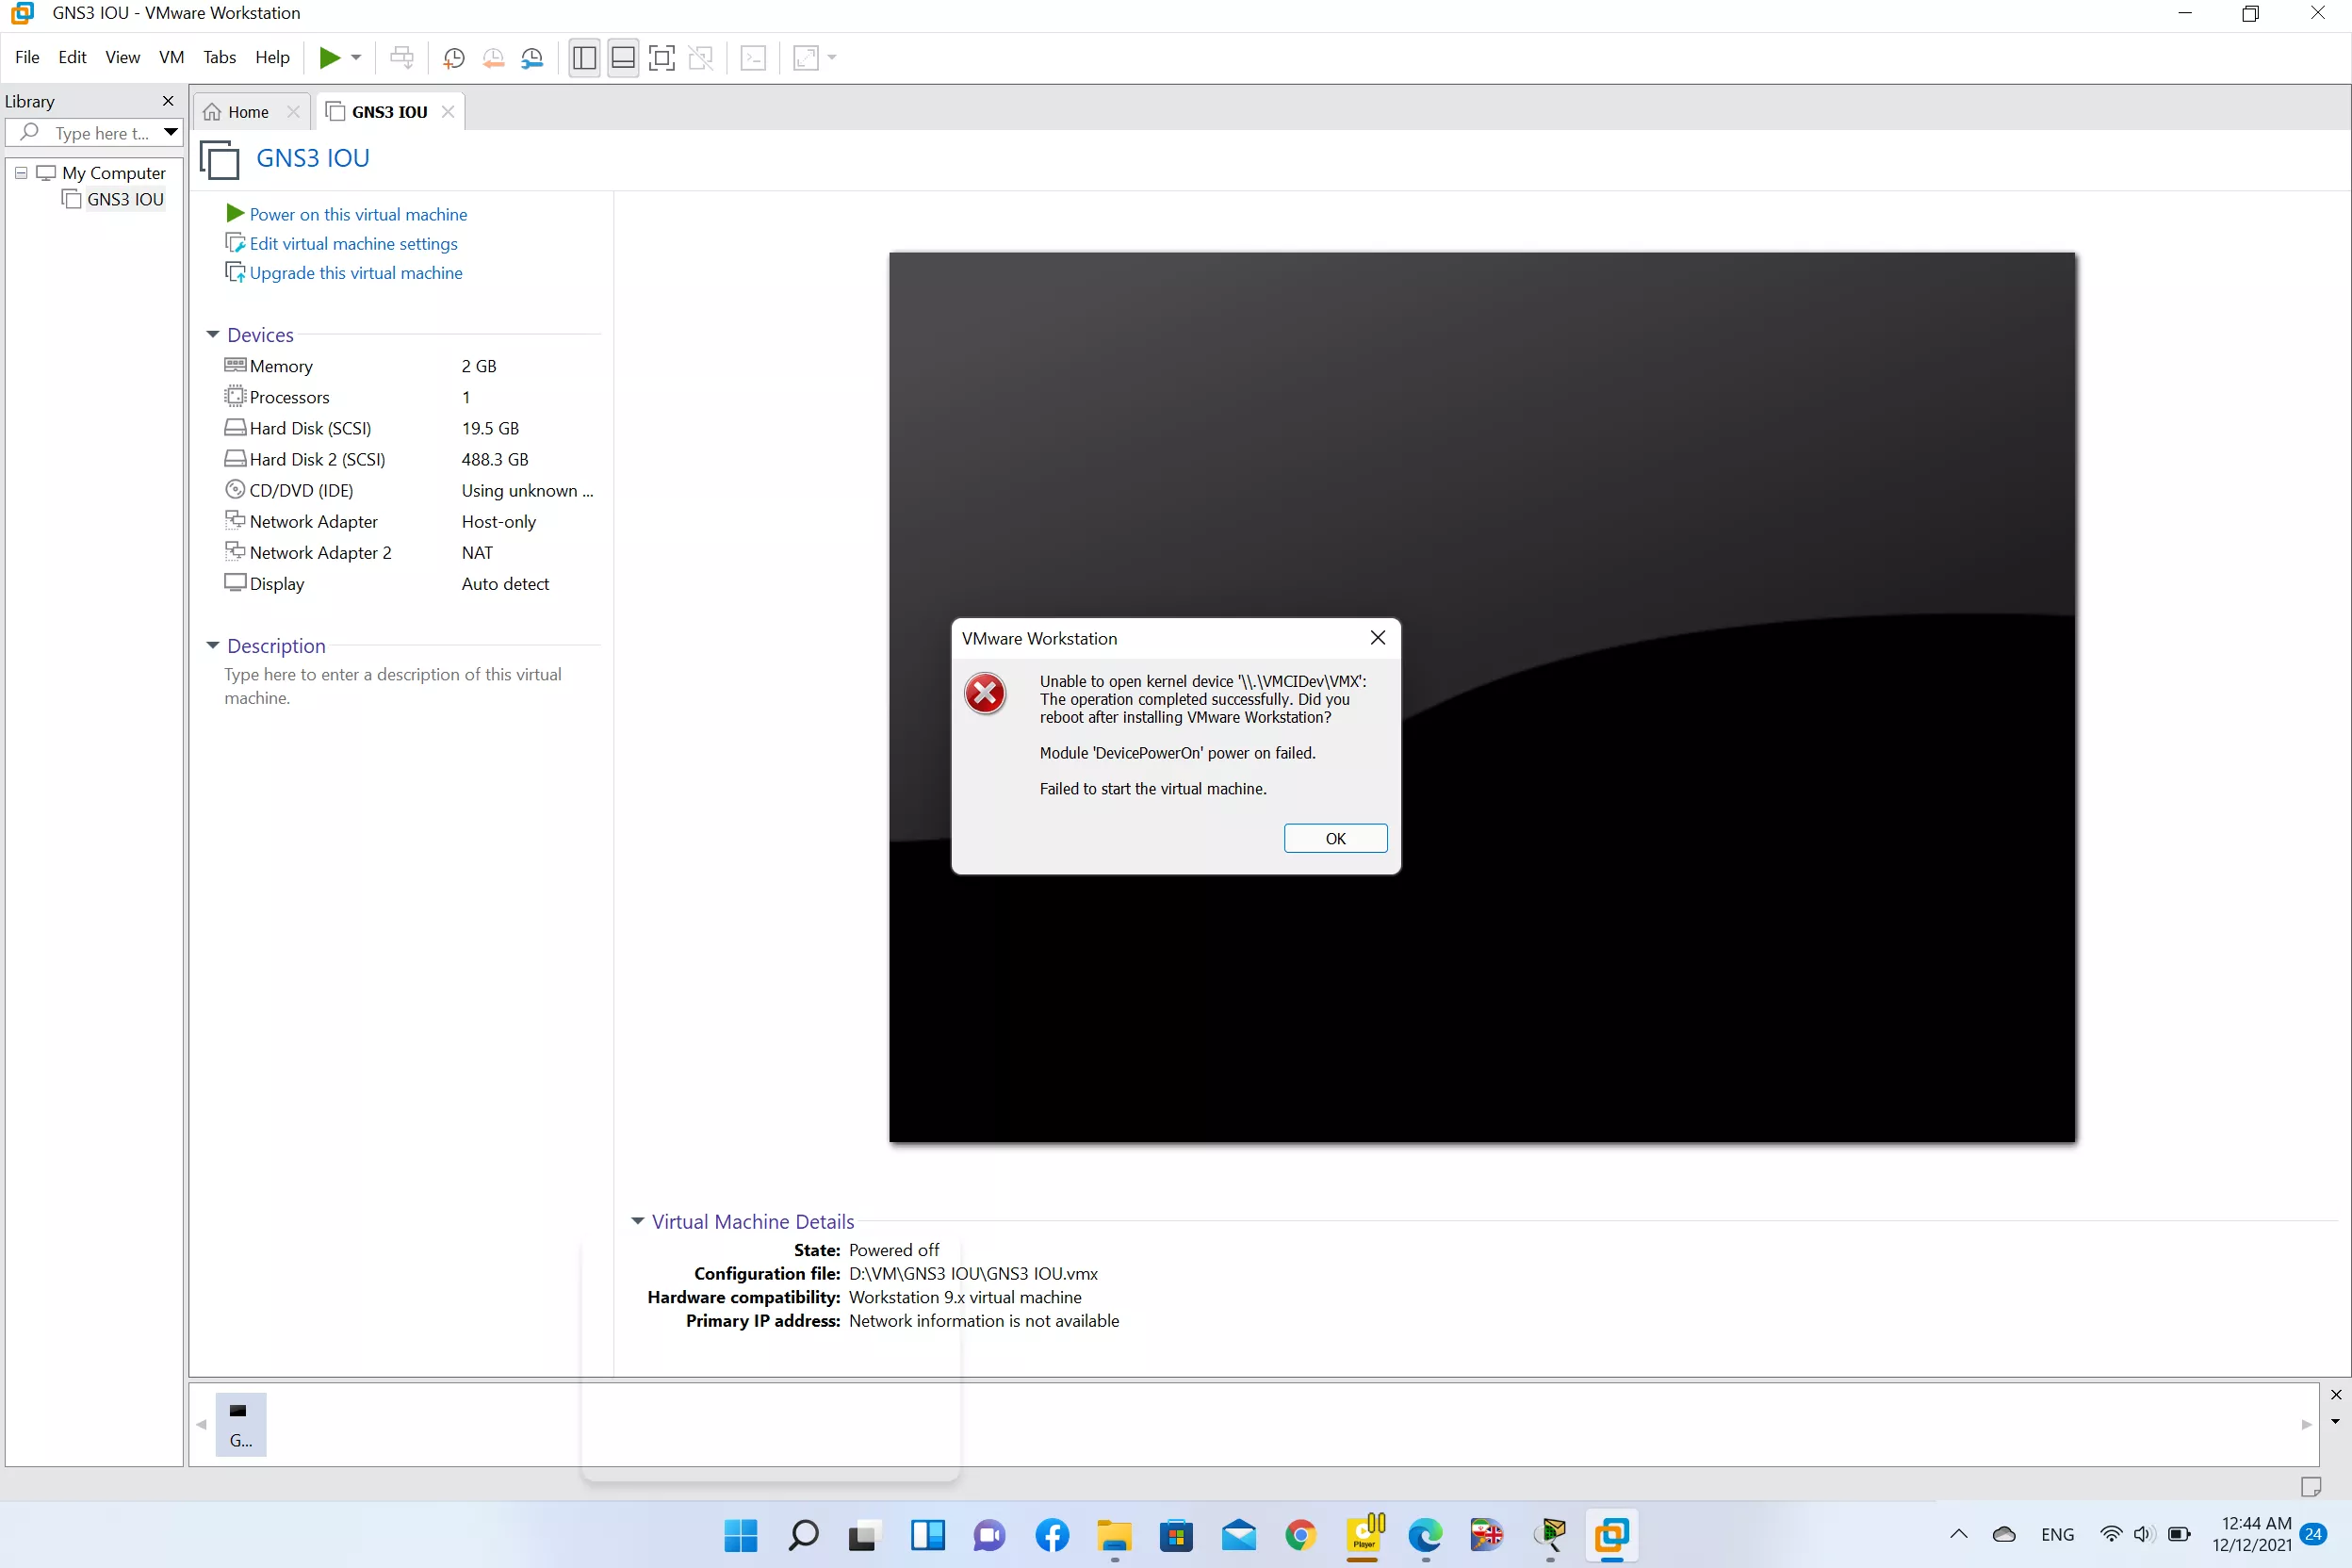This screenshot has height=1568, width=2352.
Task: Open the File menu
Action: pos(27,57)
